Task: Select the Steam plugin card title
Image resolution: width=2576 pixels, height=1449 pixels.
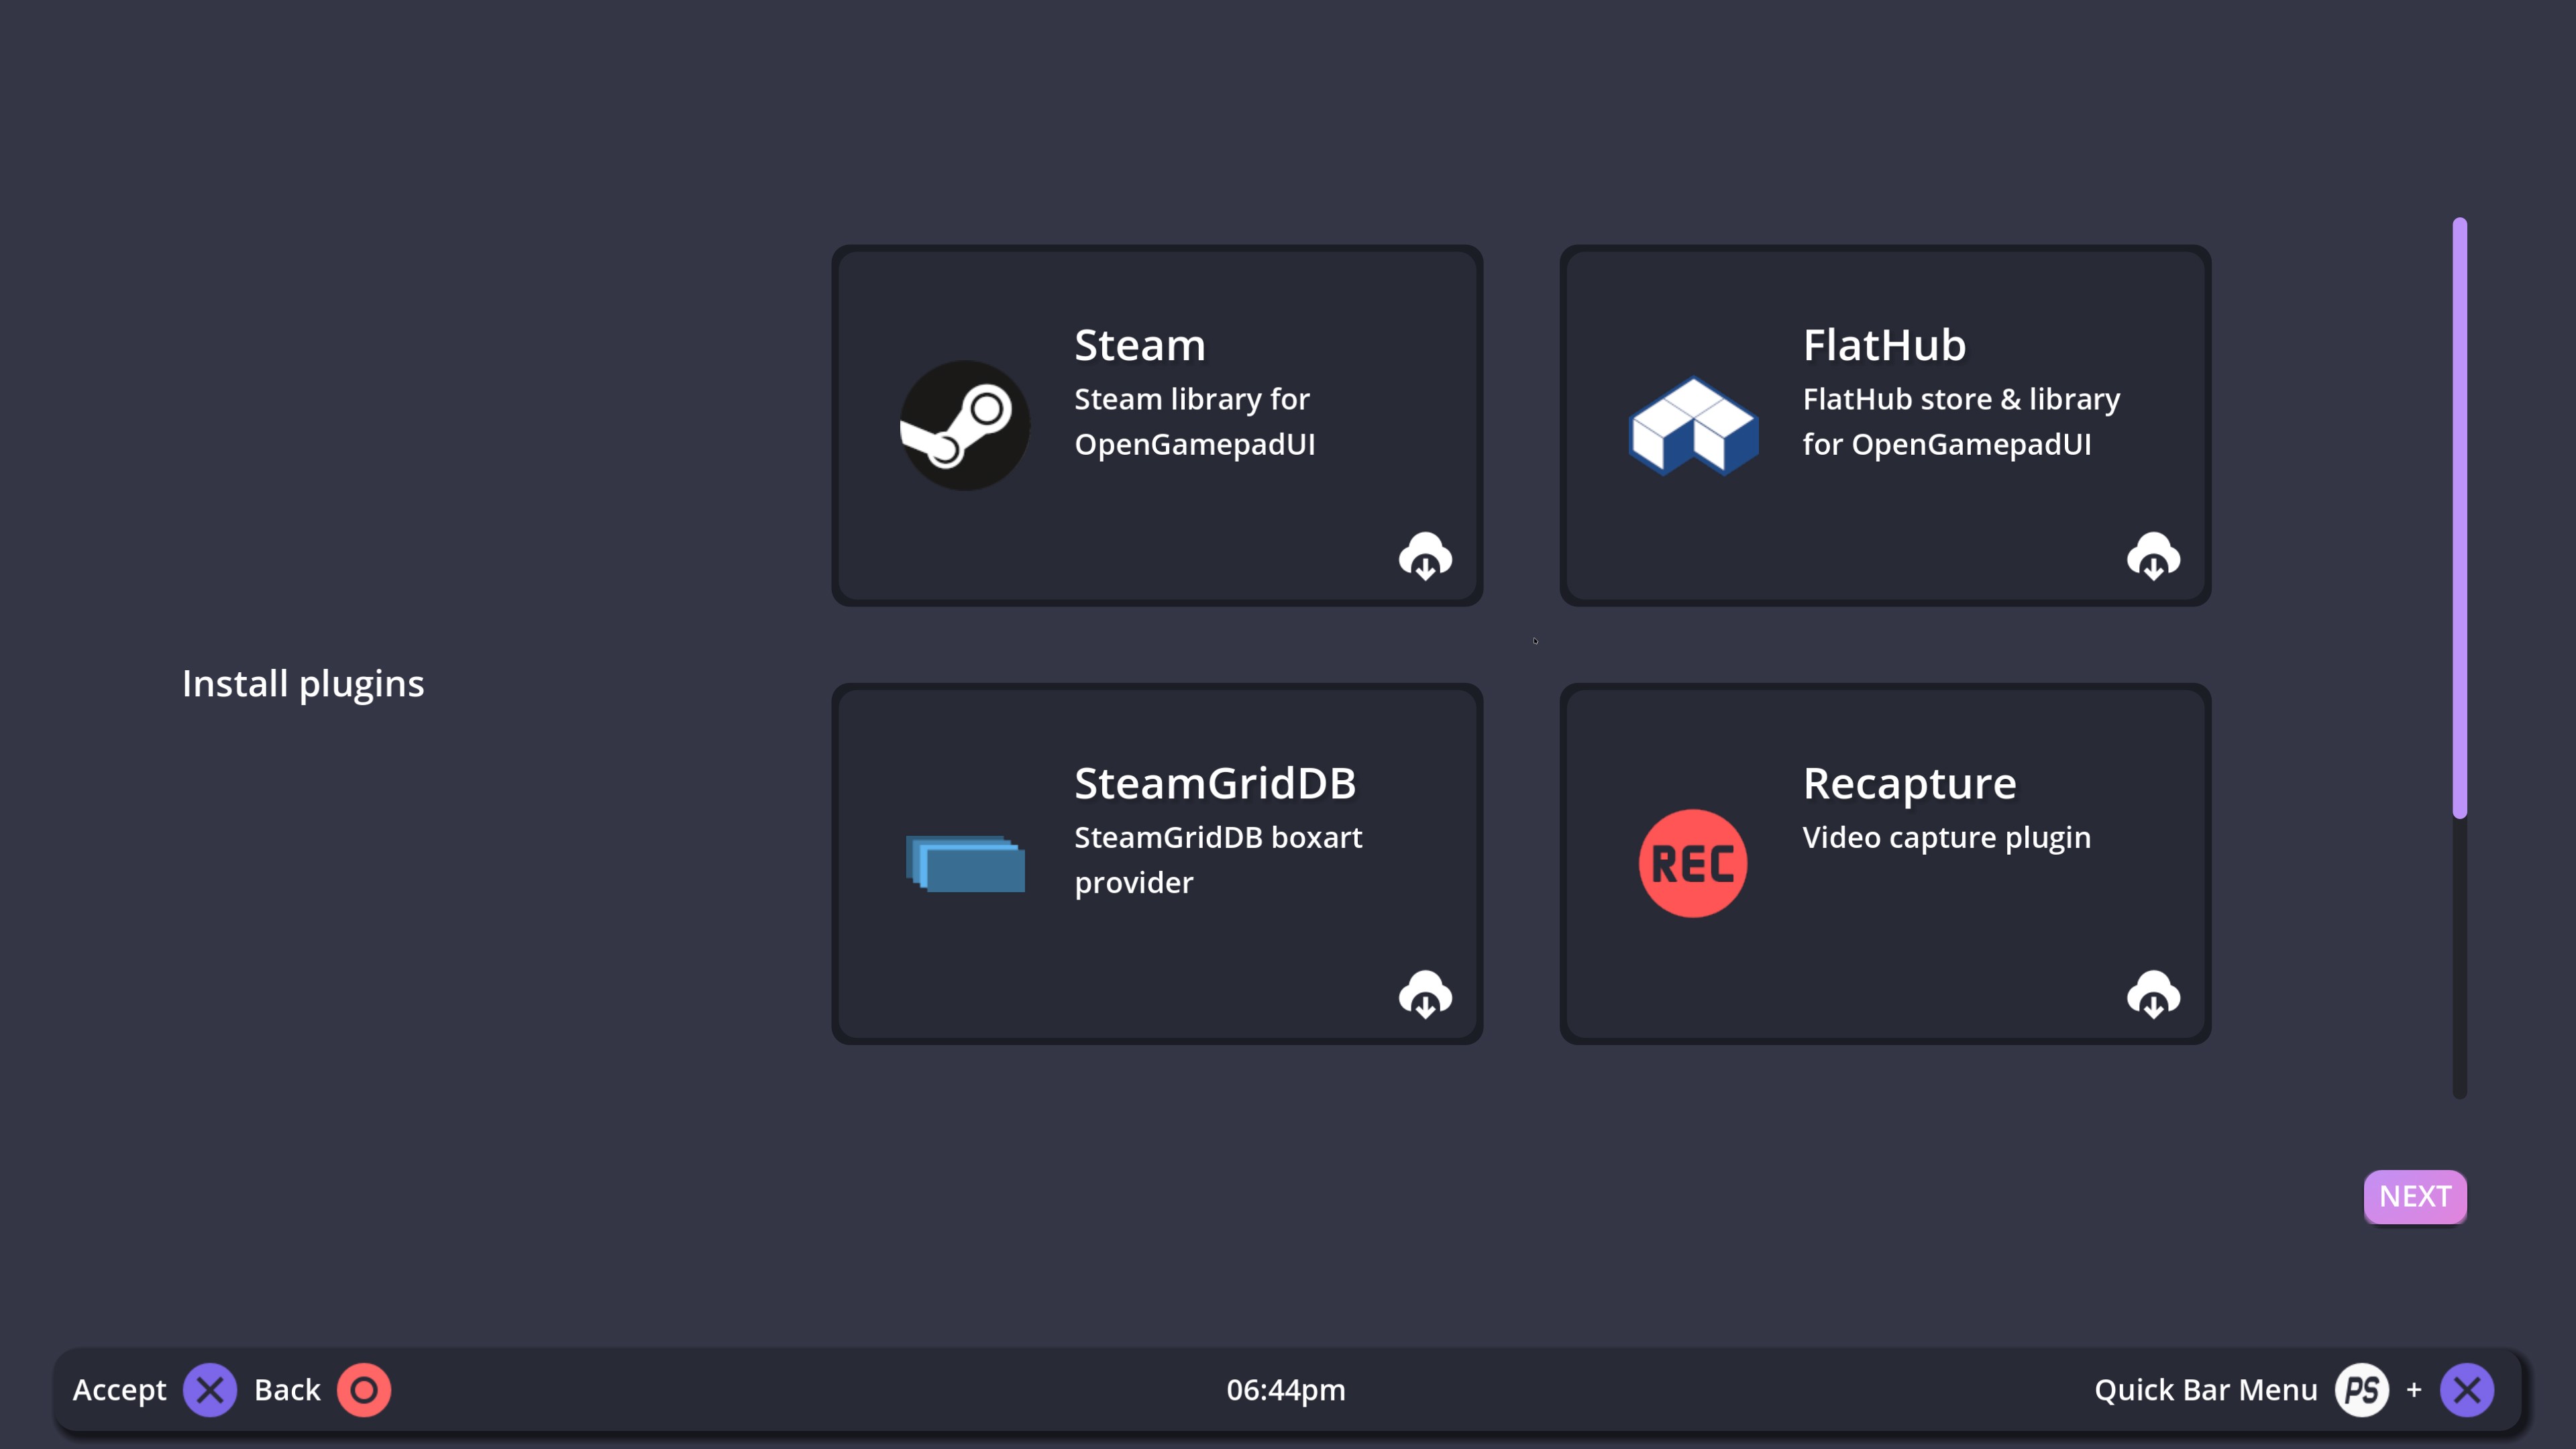Action: (1140, 345)
